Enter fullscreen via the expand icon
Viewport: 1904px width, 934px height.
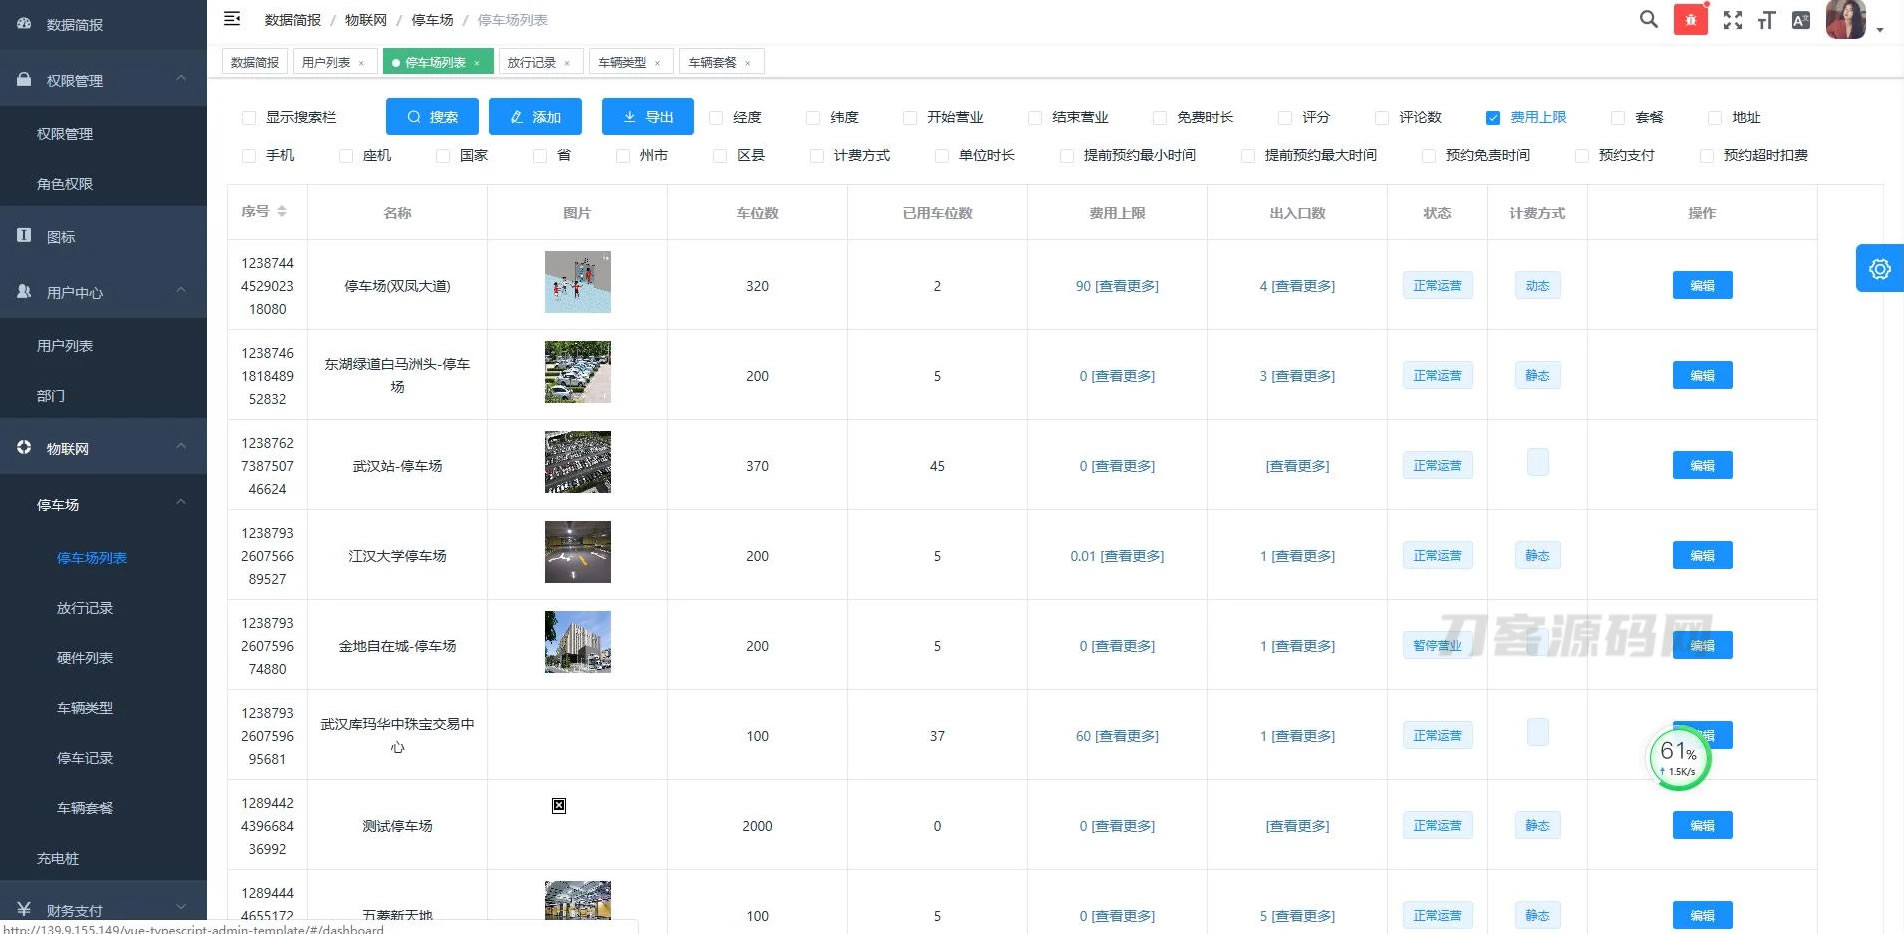coord(1733,19)
